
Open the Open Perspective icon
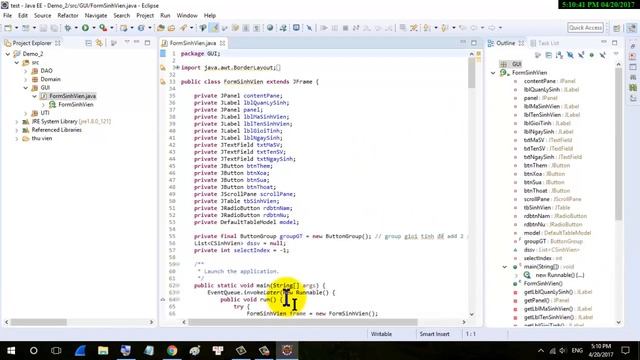(x=617, y=28)
